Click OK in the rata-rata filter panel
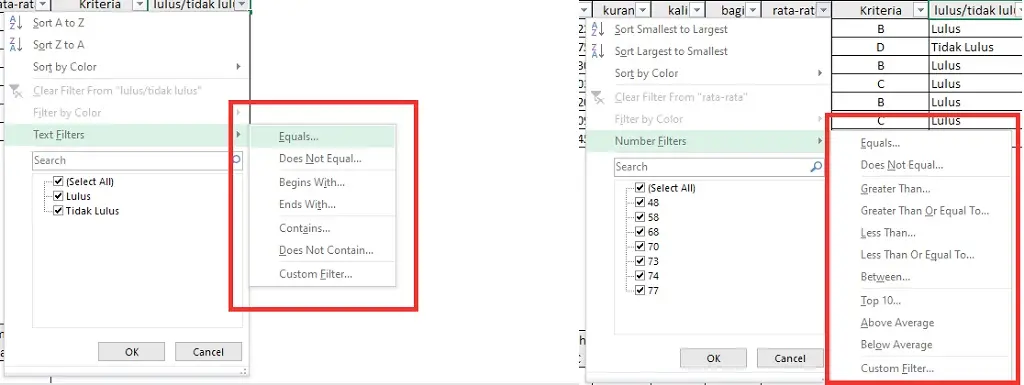This screenshot has height=385, width=1024. point(713,358)
